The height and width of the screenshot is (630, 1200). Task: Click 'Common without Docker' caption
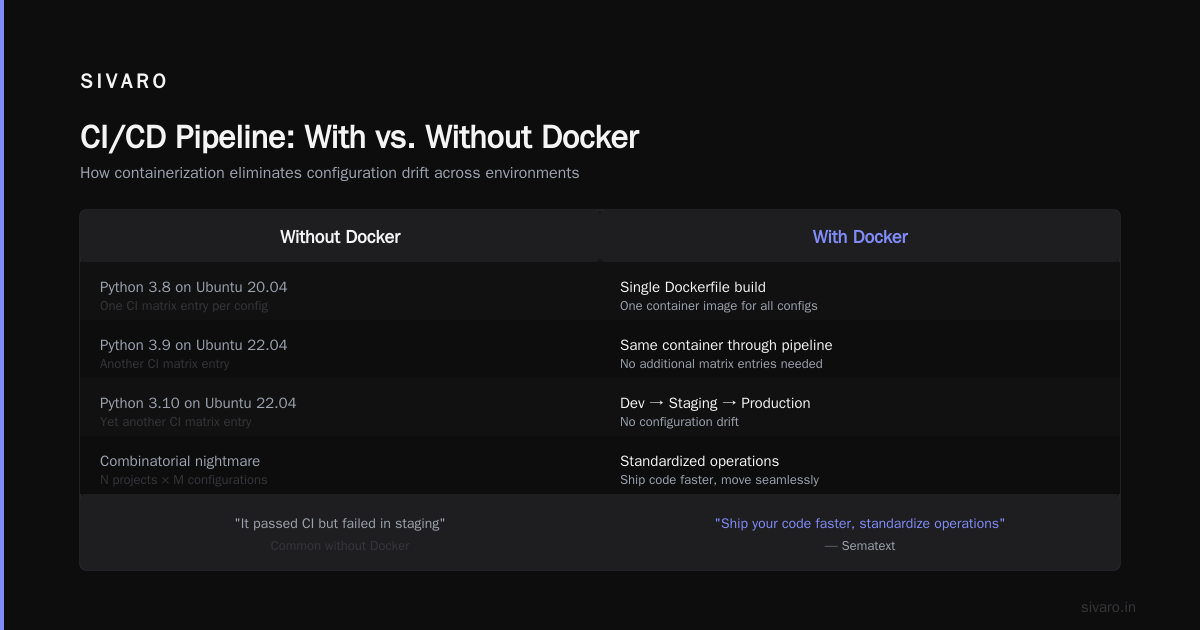click(340, 546)
